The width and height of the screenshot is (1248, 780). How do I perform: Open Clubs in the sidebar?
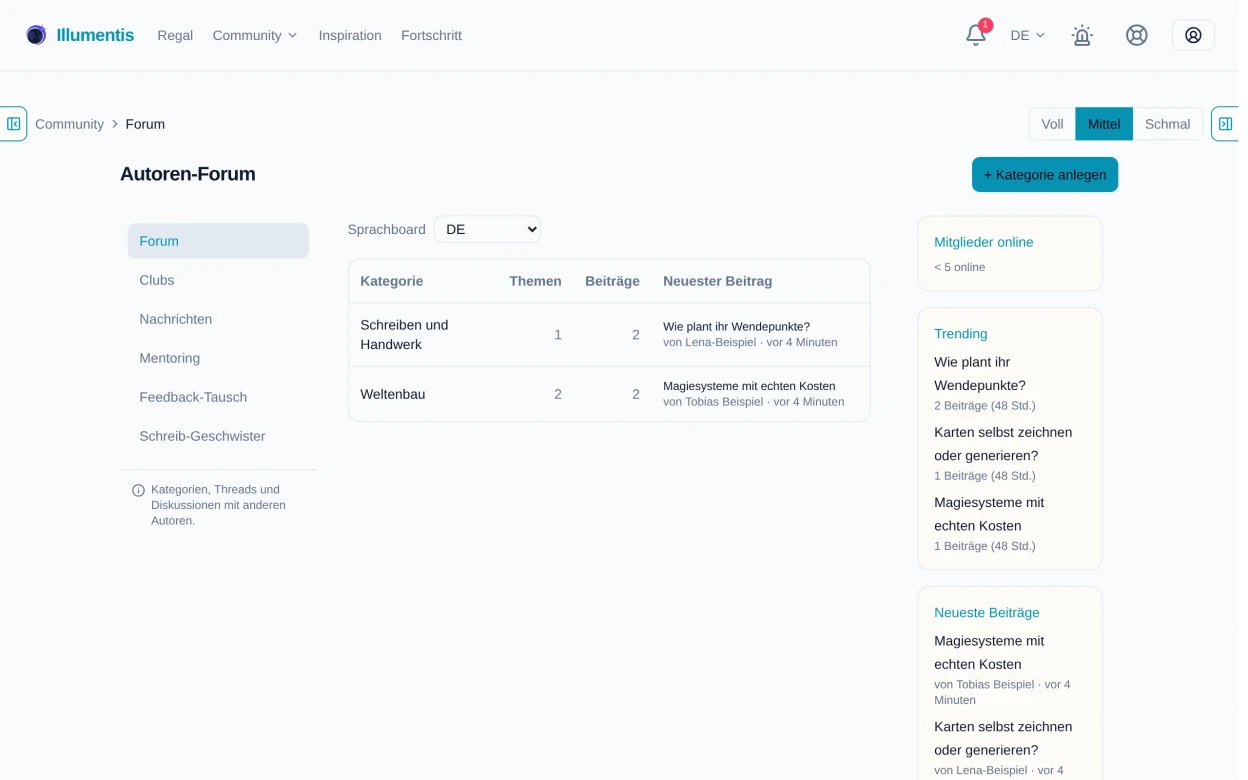(218, 280)
